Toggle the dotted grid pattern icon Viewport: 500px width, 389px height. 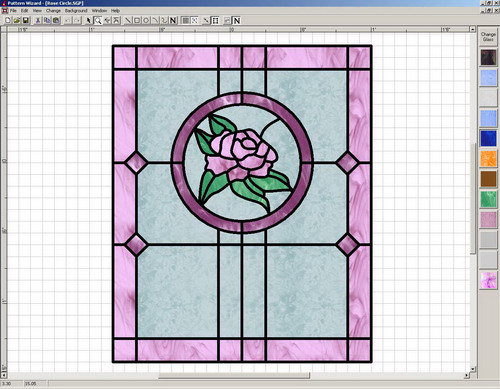click(x=195, y=21)
